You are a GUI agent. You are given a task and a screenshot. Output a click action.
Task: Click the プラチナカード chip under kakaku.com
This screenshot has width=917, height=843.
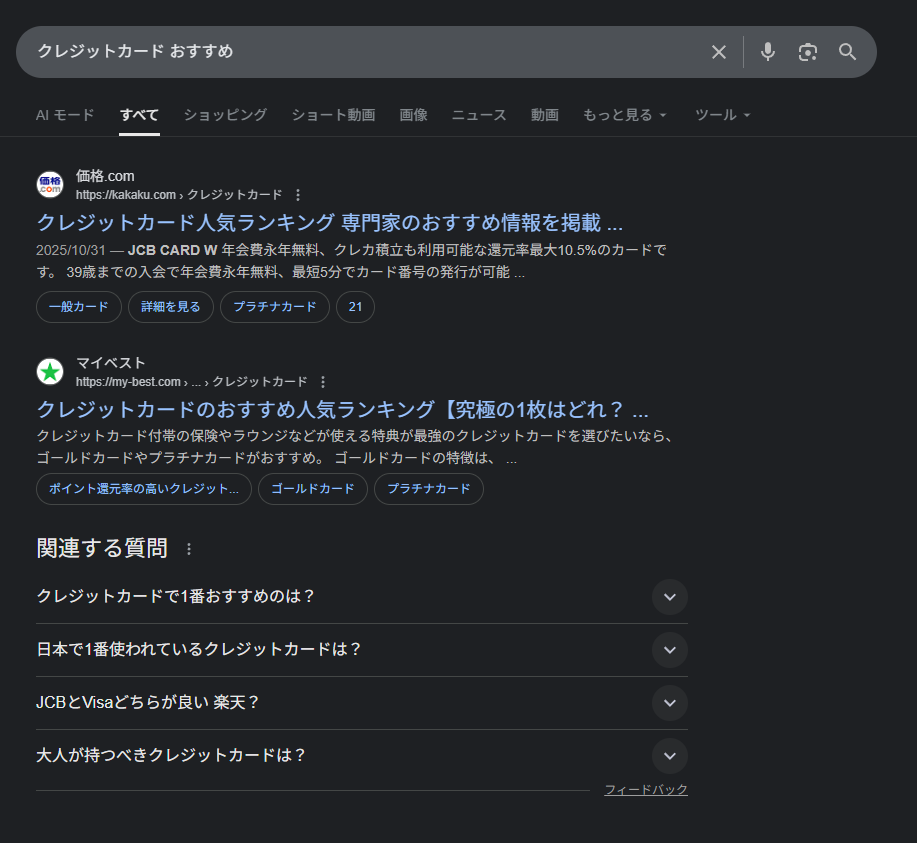274,307
